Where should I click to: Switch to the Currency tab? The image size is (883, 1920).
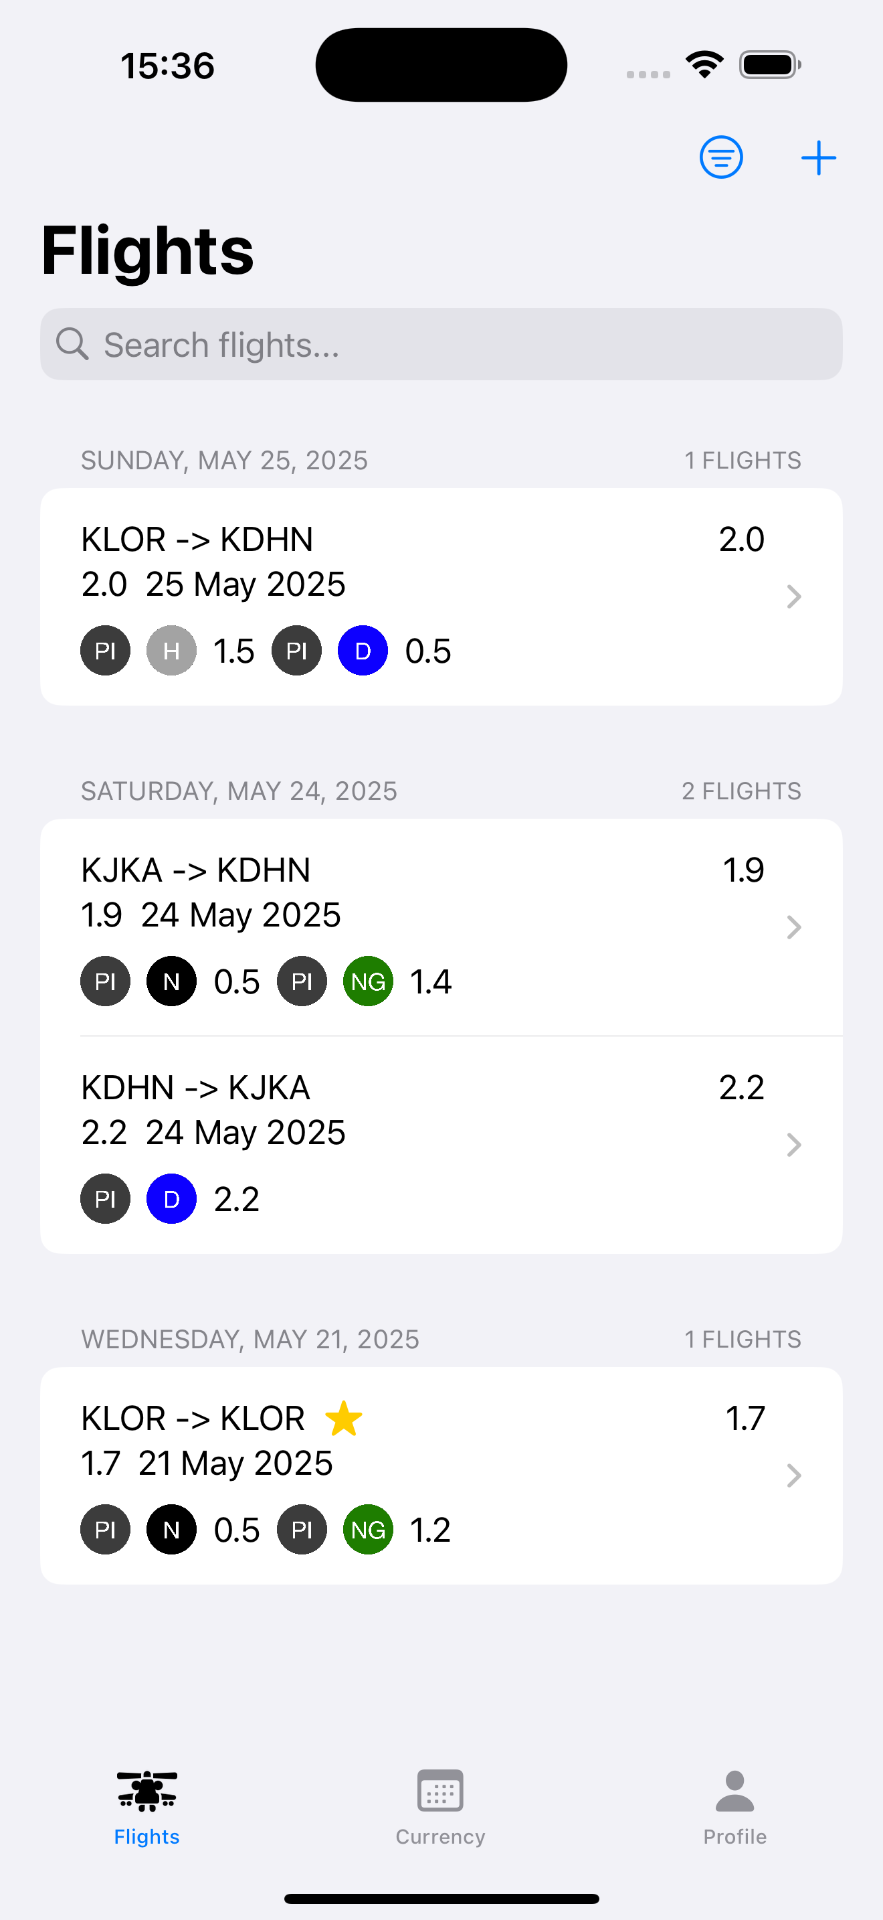coord(440,1807)
